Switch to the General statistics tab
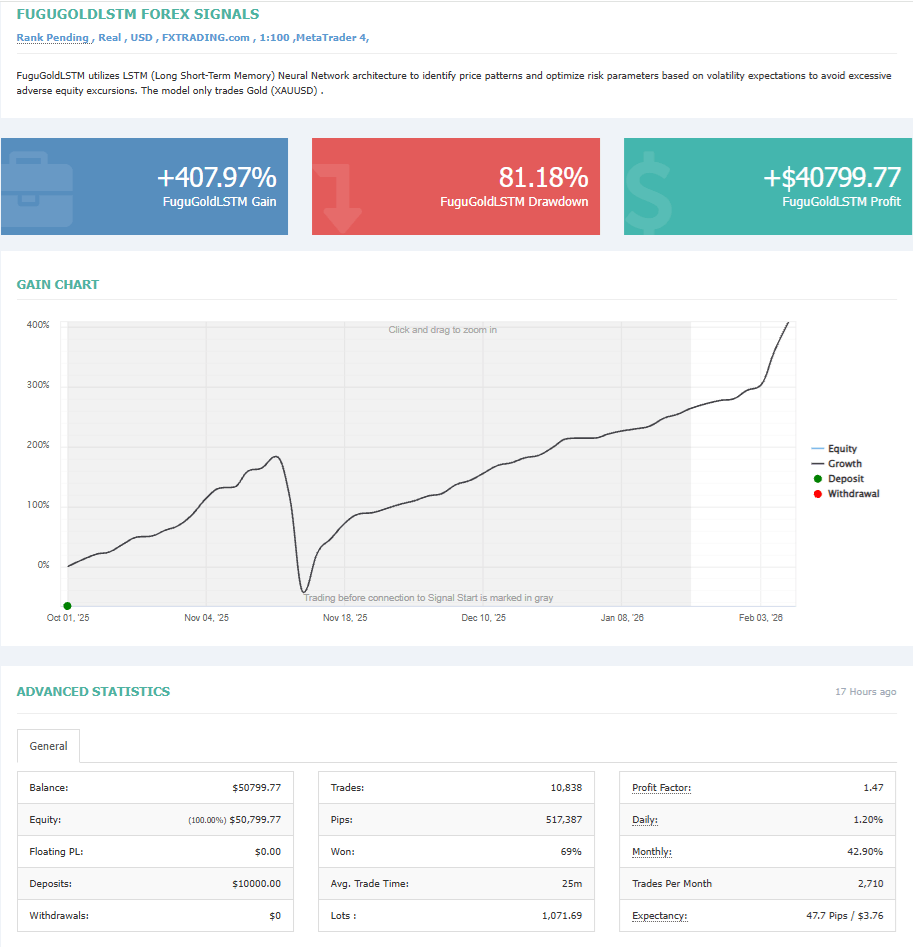913x947 pixels. [x=48, y=746]
